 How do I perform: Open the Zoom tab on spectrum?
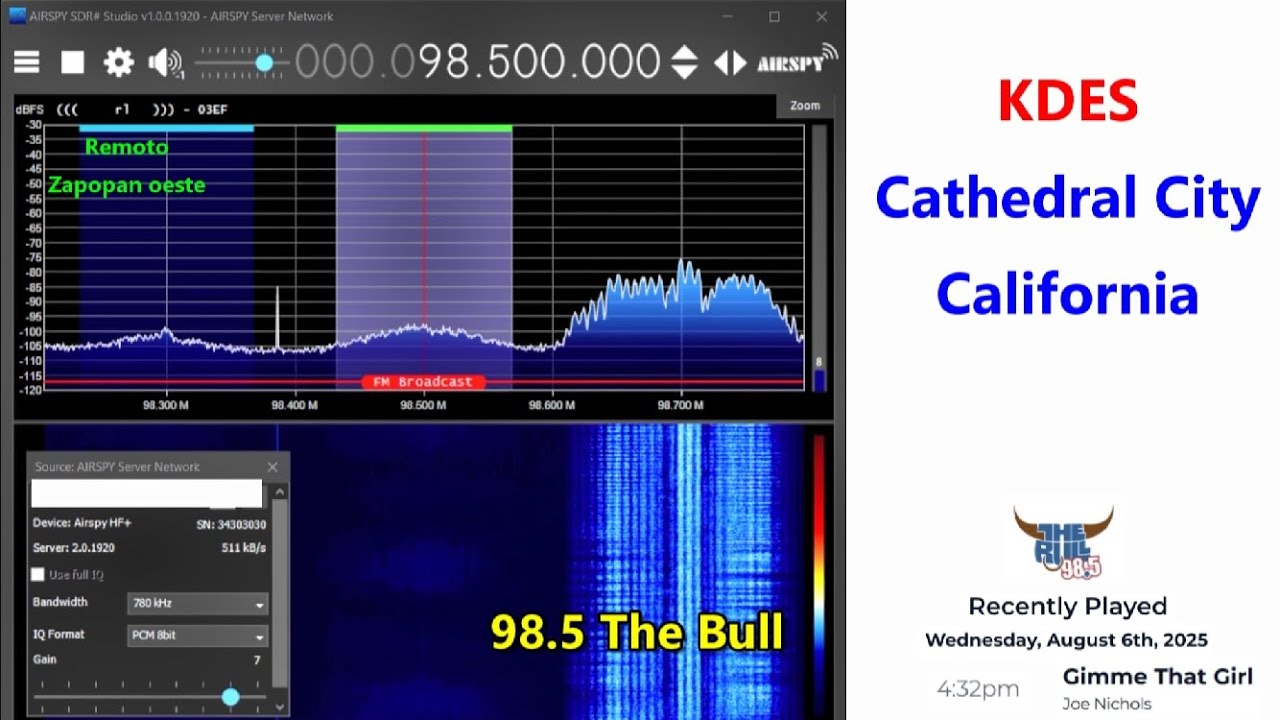pyautogui.click(x=804, y=105)
